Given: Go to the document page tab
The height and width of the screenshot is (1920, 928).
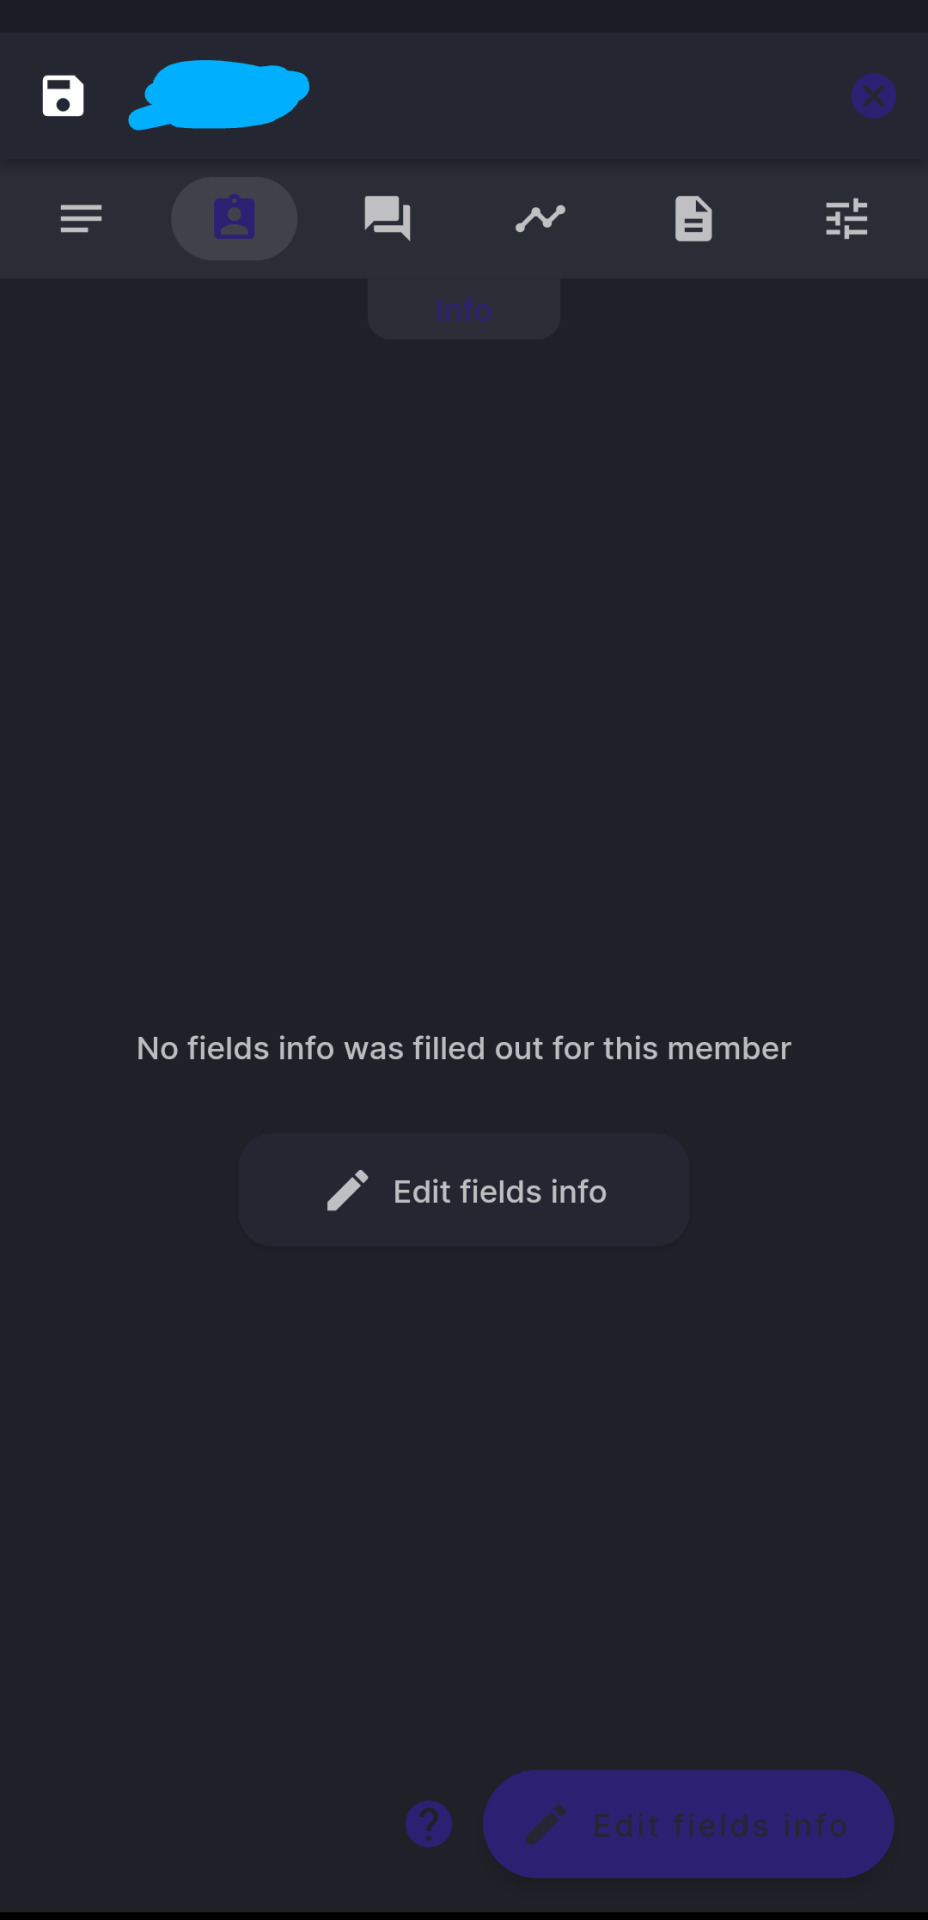Looking at the screenshot, I should (x=693, y=218).
